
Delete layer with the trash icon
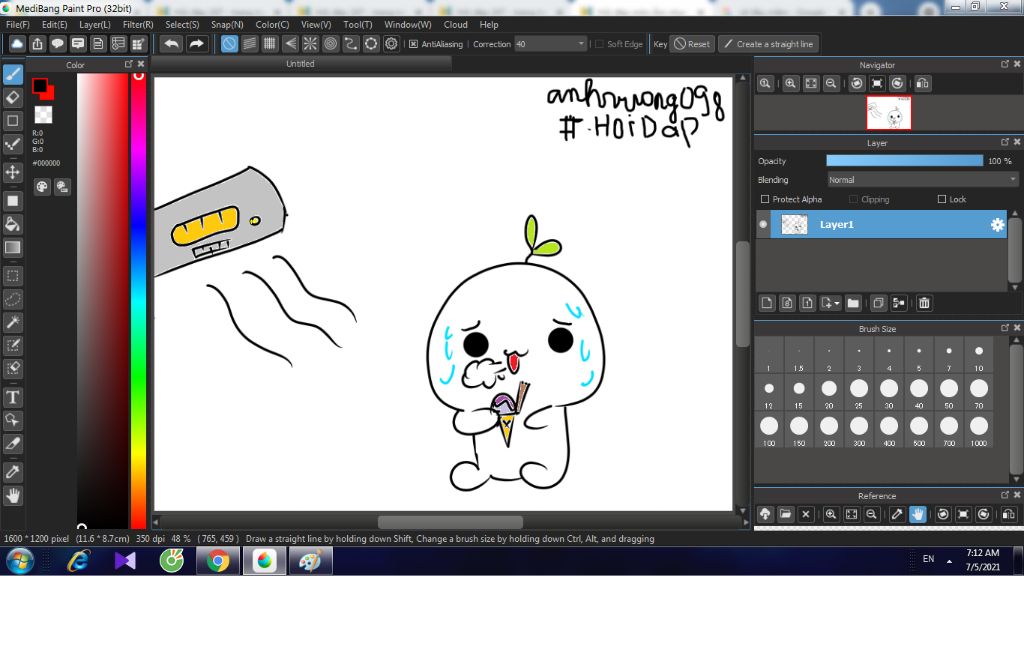[x=924, y=303]
